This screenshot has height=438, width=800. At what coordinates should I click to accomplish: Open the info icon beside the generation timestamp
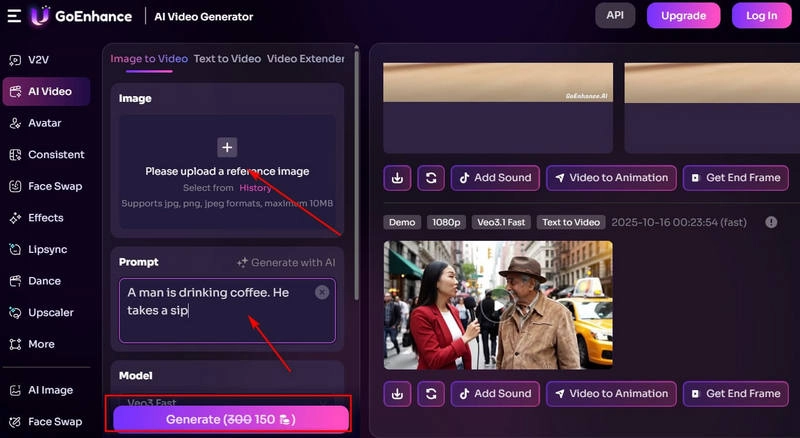(x=771, y=222)
